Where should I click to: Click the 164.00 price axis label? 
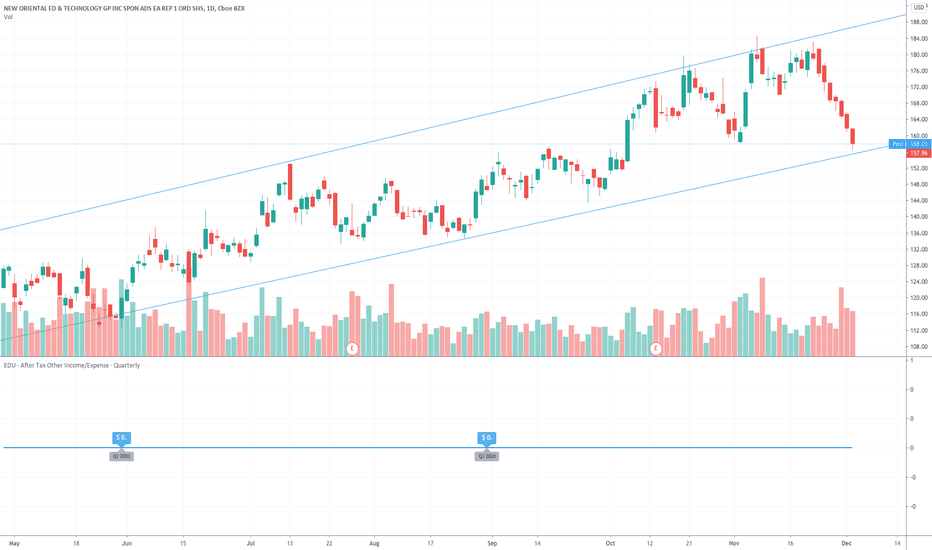coord(919,120)
